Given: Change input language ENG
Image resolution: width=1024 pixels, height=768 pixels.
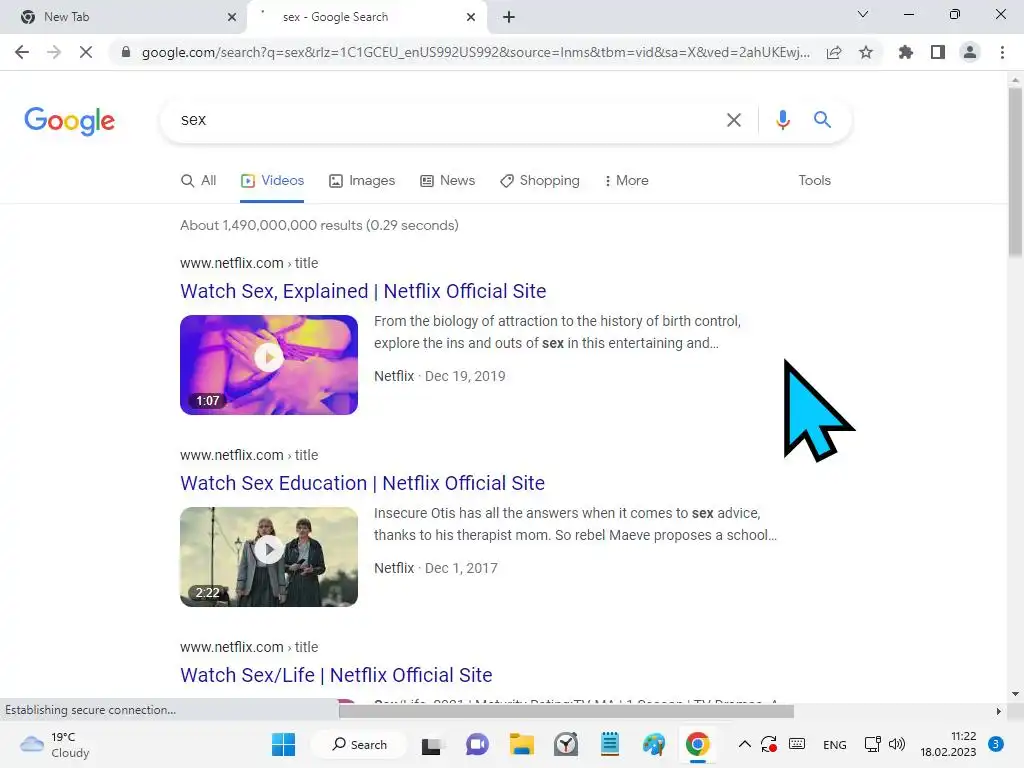Looking at the screenshot, I should pos(835,744).
